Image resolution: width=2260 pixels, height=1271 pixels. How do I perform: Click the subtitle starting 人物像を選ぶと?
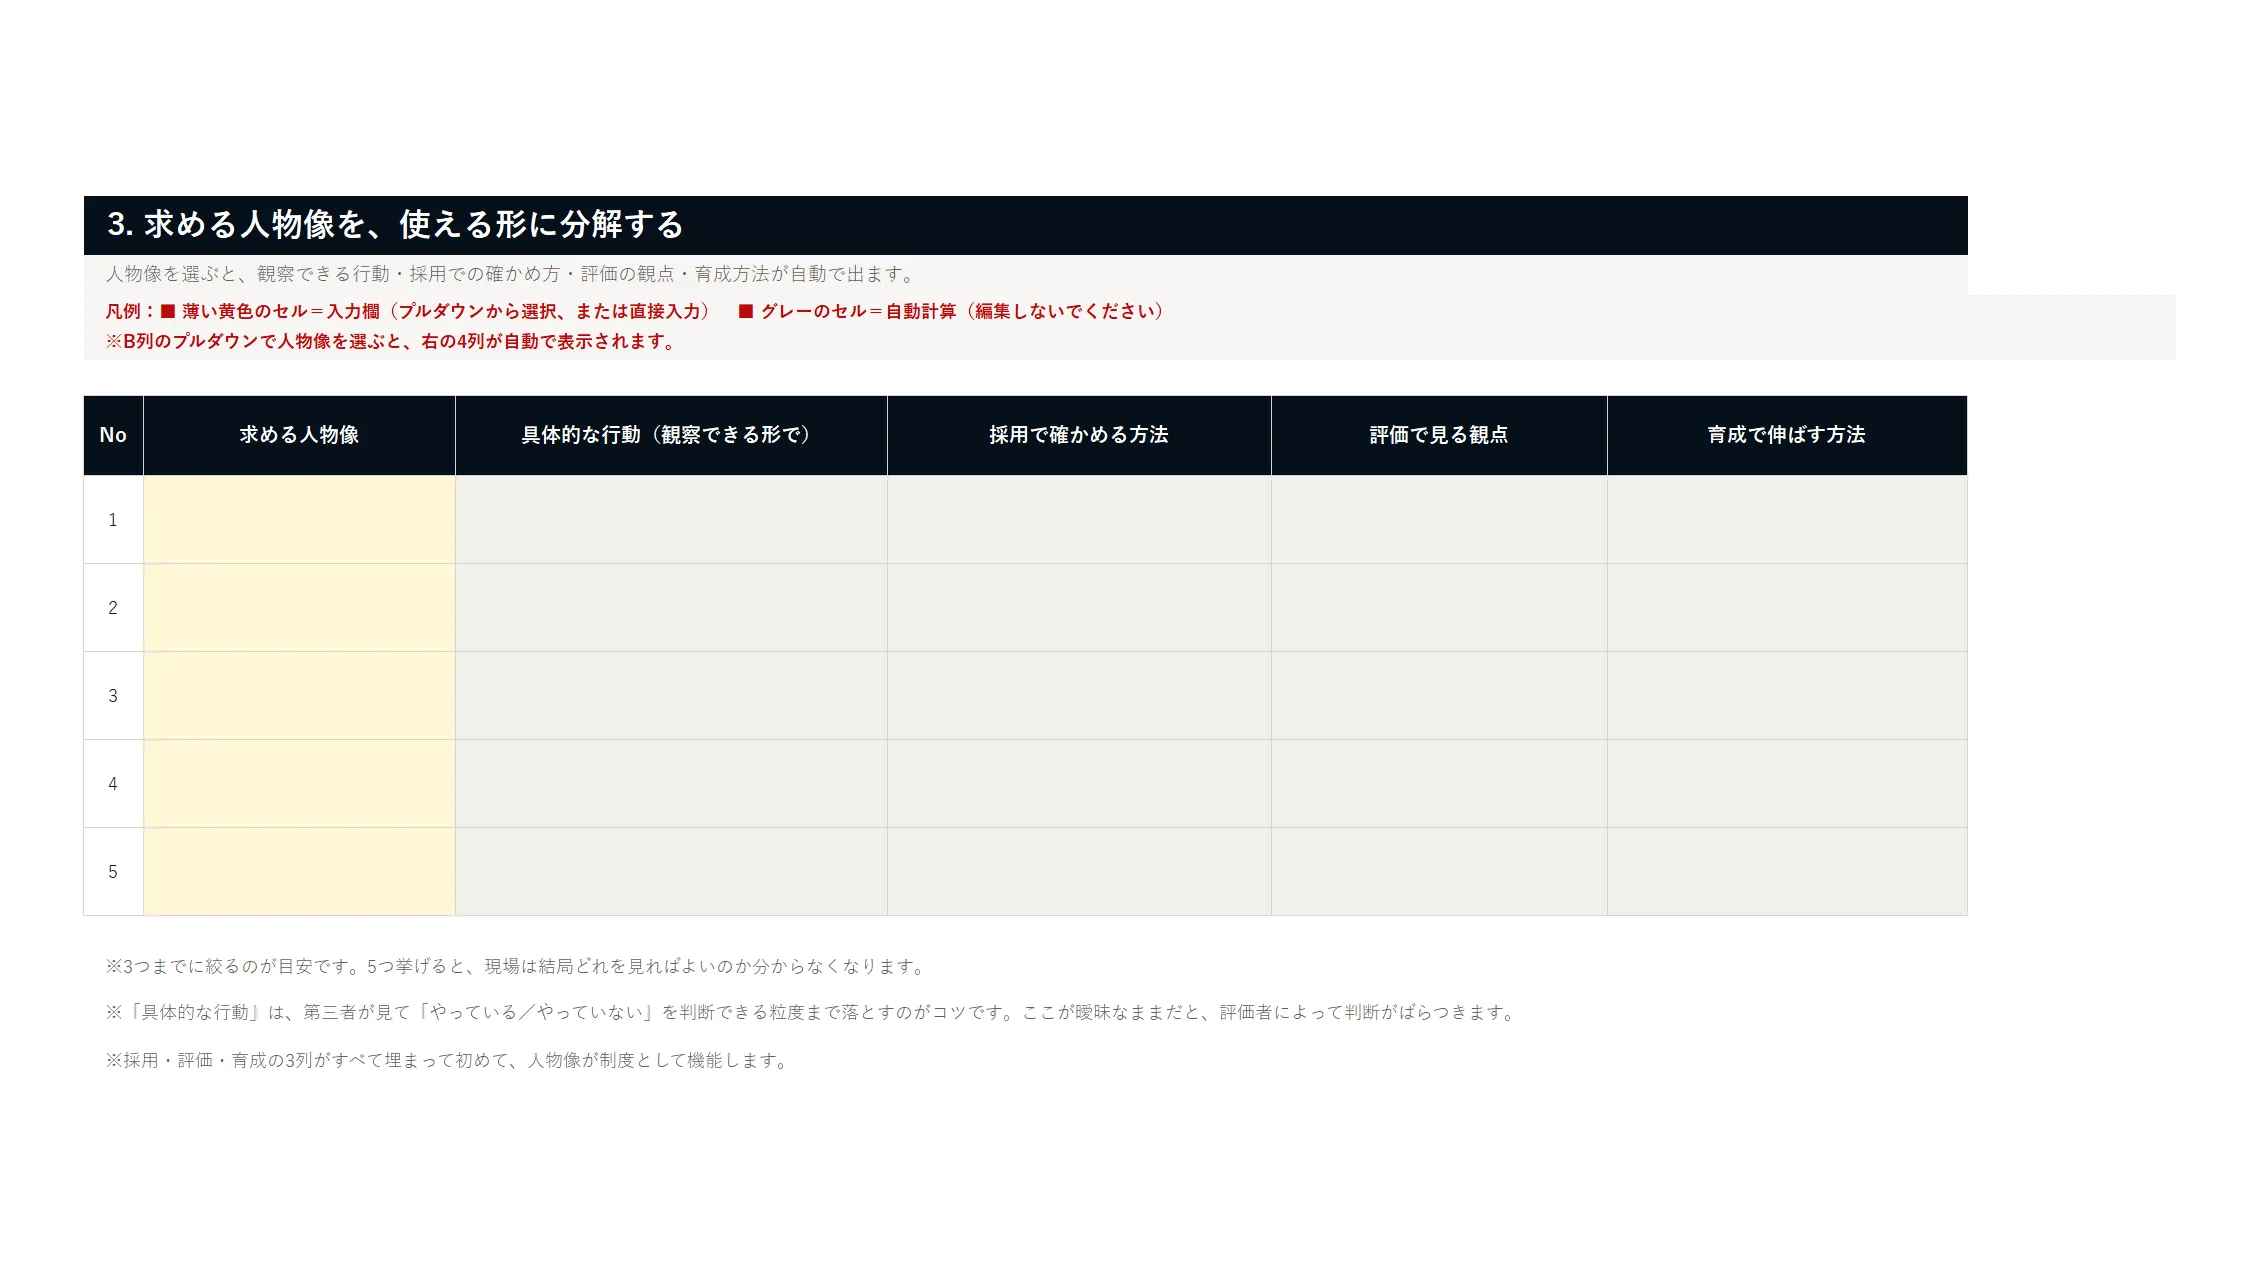tap(510, 274)
